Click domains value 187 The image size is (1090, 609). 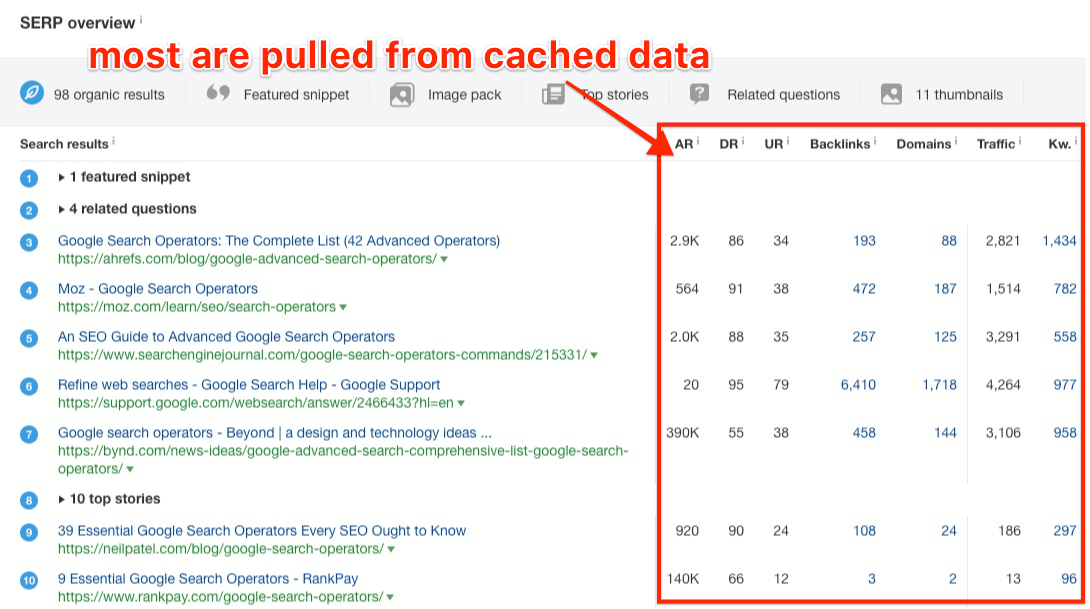pos(945,289)
